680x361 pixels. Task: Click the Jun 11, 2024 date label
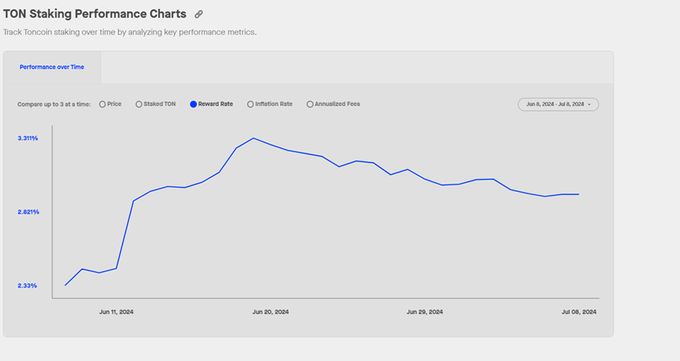click(116, 312)
